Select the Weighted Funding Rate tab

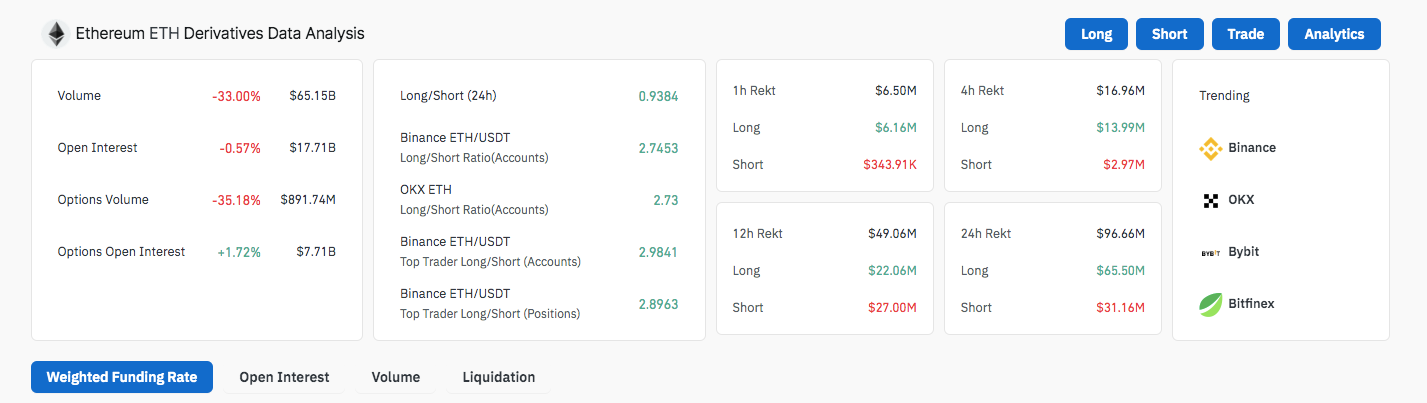pyautogui.click(x=122, y=377)
